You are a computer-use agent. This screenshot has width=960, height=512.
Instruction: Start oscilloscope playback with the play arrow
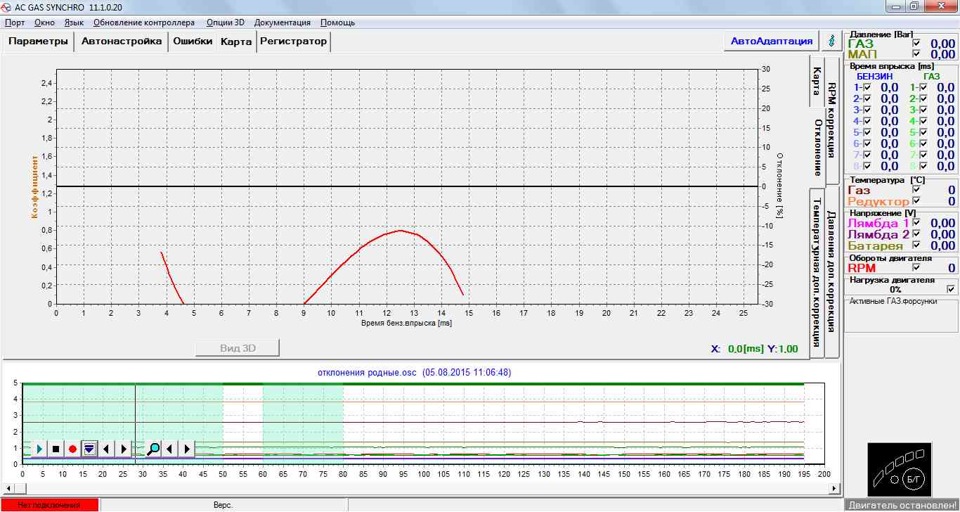click(39, 449)
